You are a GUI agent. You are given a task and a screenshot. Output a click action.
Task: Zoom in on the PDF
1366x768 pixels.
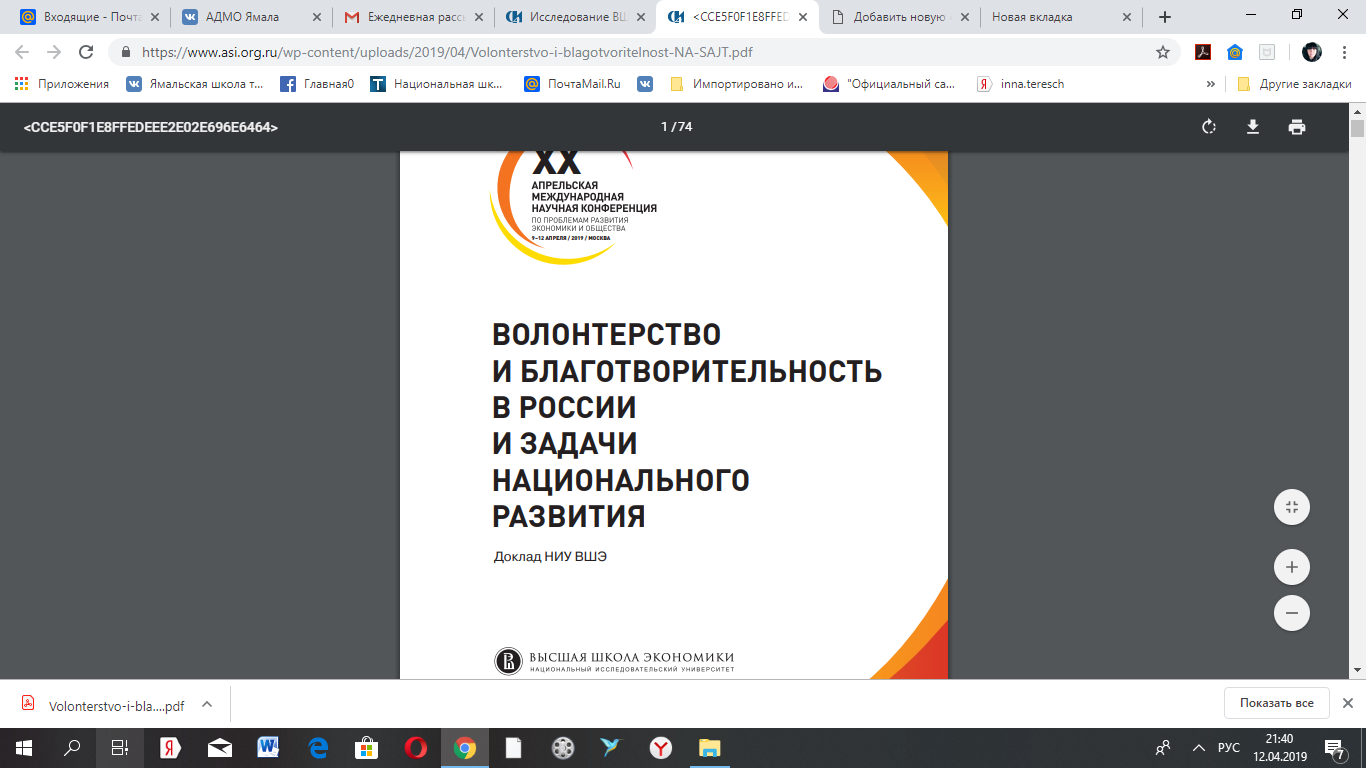[1291, 568]
